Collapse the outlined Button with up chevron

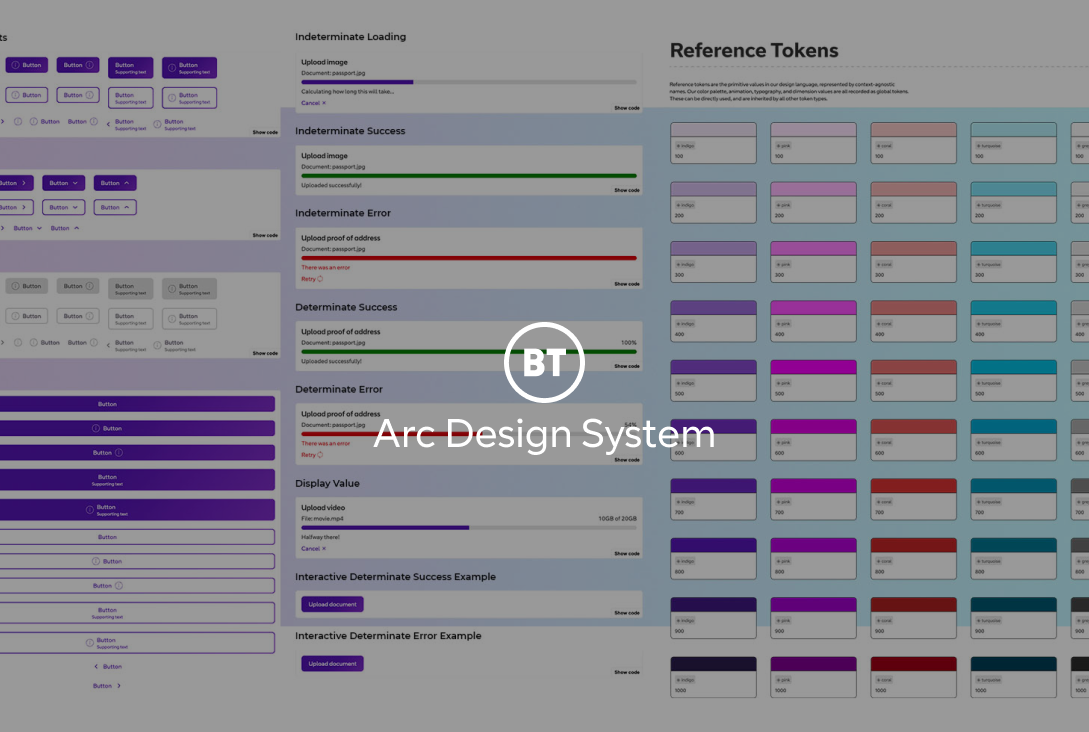pos(115,207)
